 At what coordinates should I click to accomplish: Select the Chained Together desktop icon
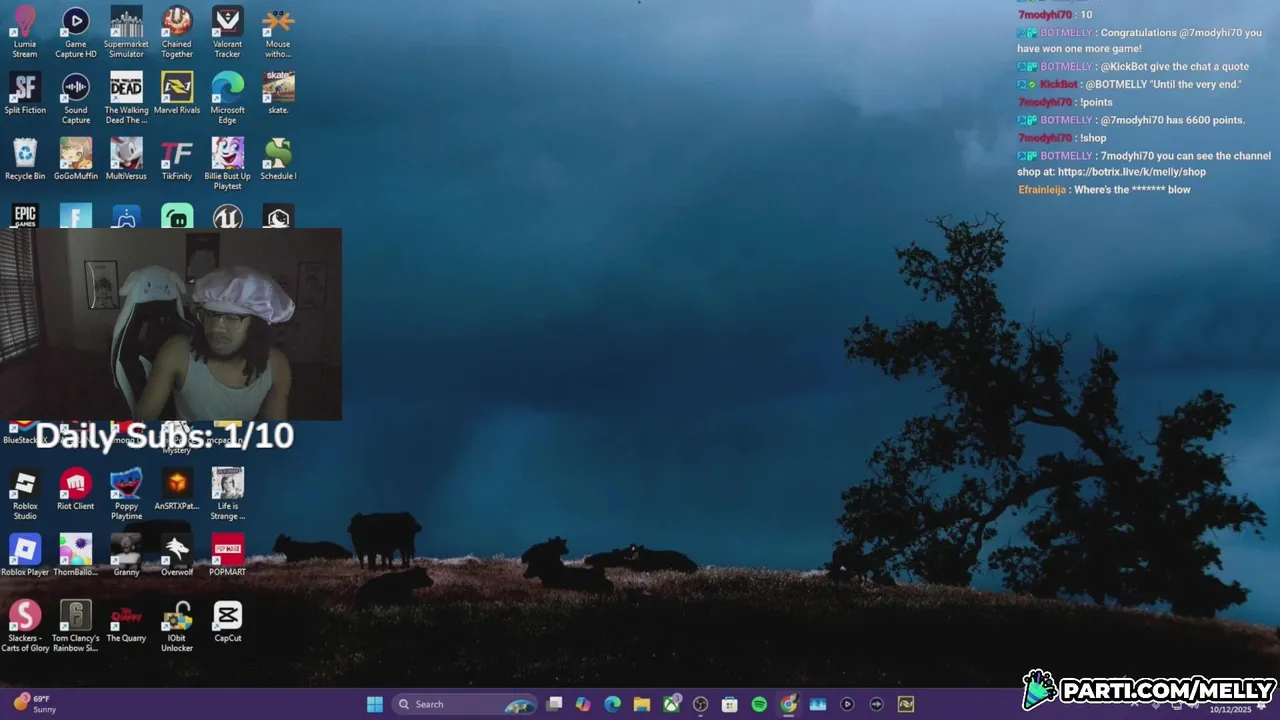177,32
